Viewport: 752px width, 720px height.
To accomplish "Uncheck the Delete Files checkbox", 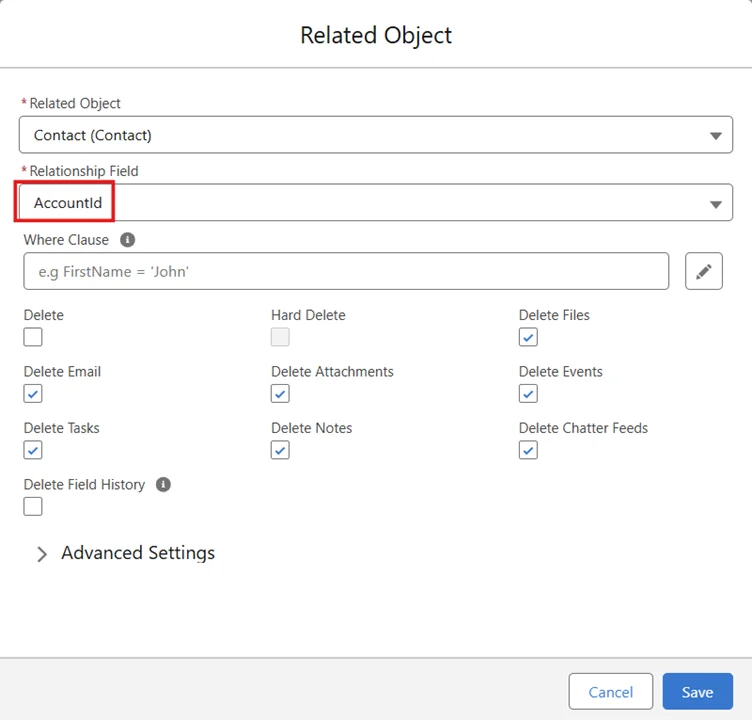I will tap(528, 337).
